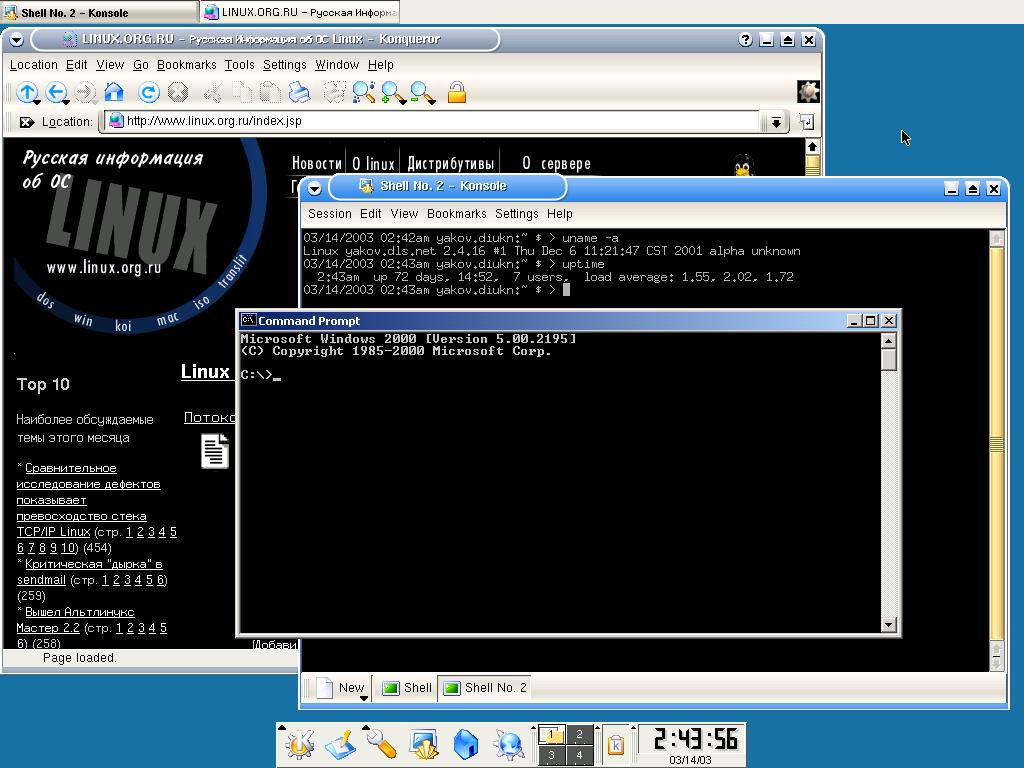Open the Home page icon in Konqueror
This screenshot has height=768, width=1024.
114,92
